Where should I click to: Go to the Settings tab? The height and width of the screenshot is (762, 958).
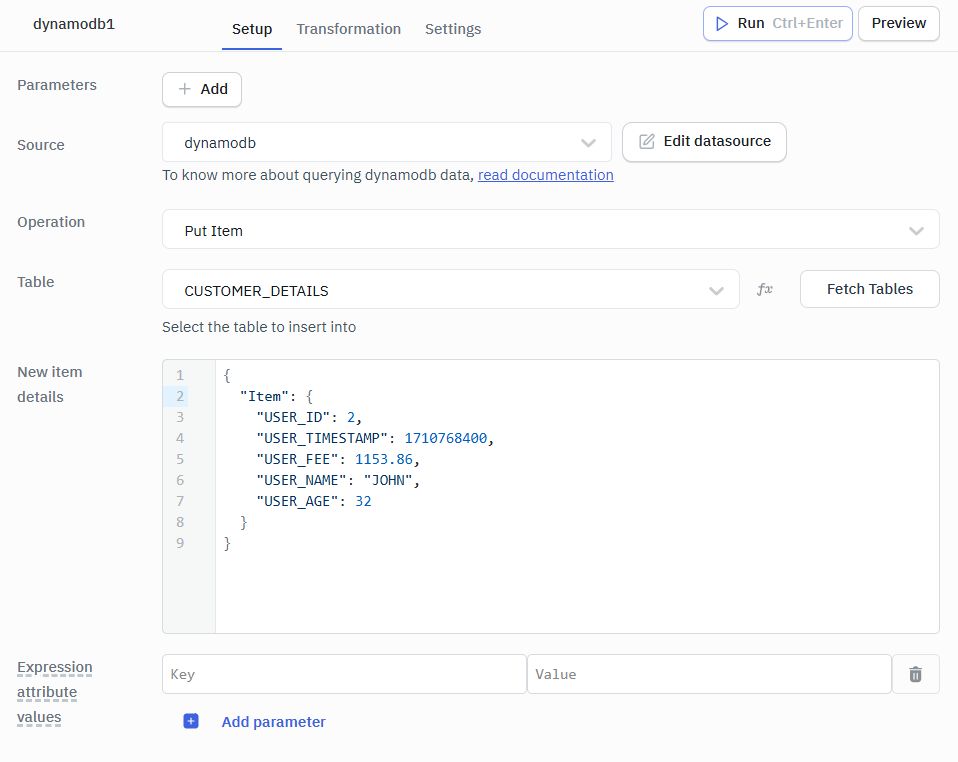453,29
